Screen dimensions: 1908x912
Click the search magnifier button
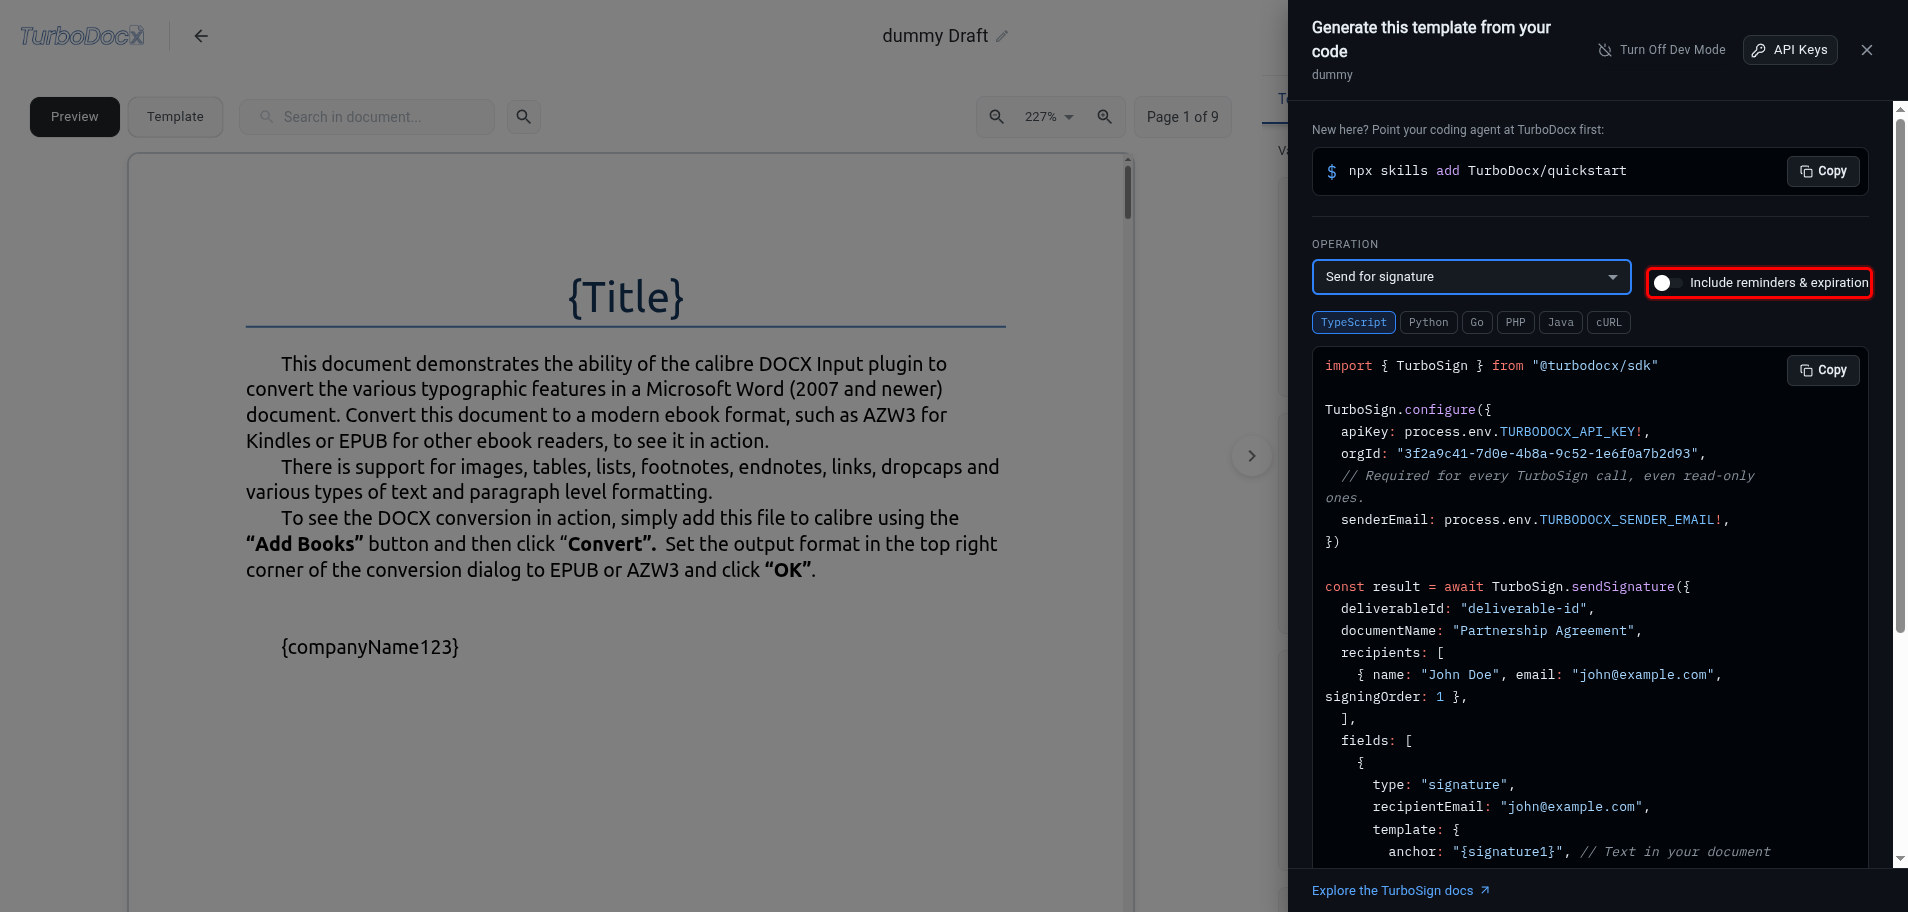coord(523,117)
